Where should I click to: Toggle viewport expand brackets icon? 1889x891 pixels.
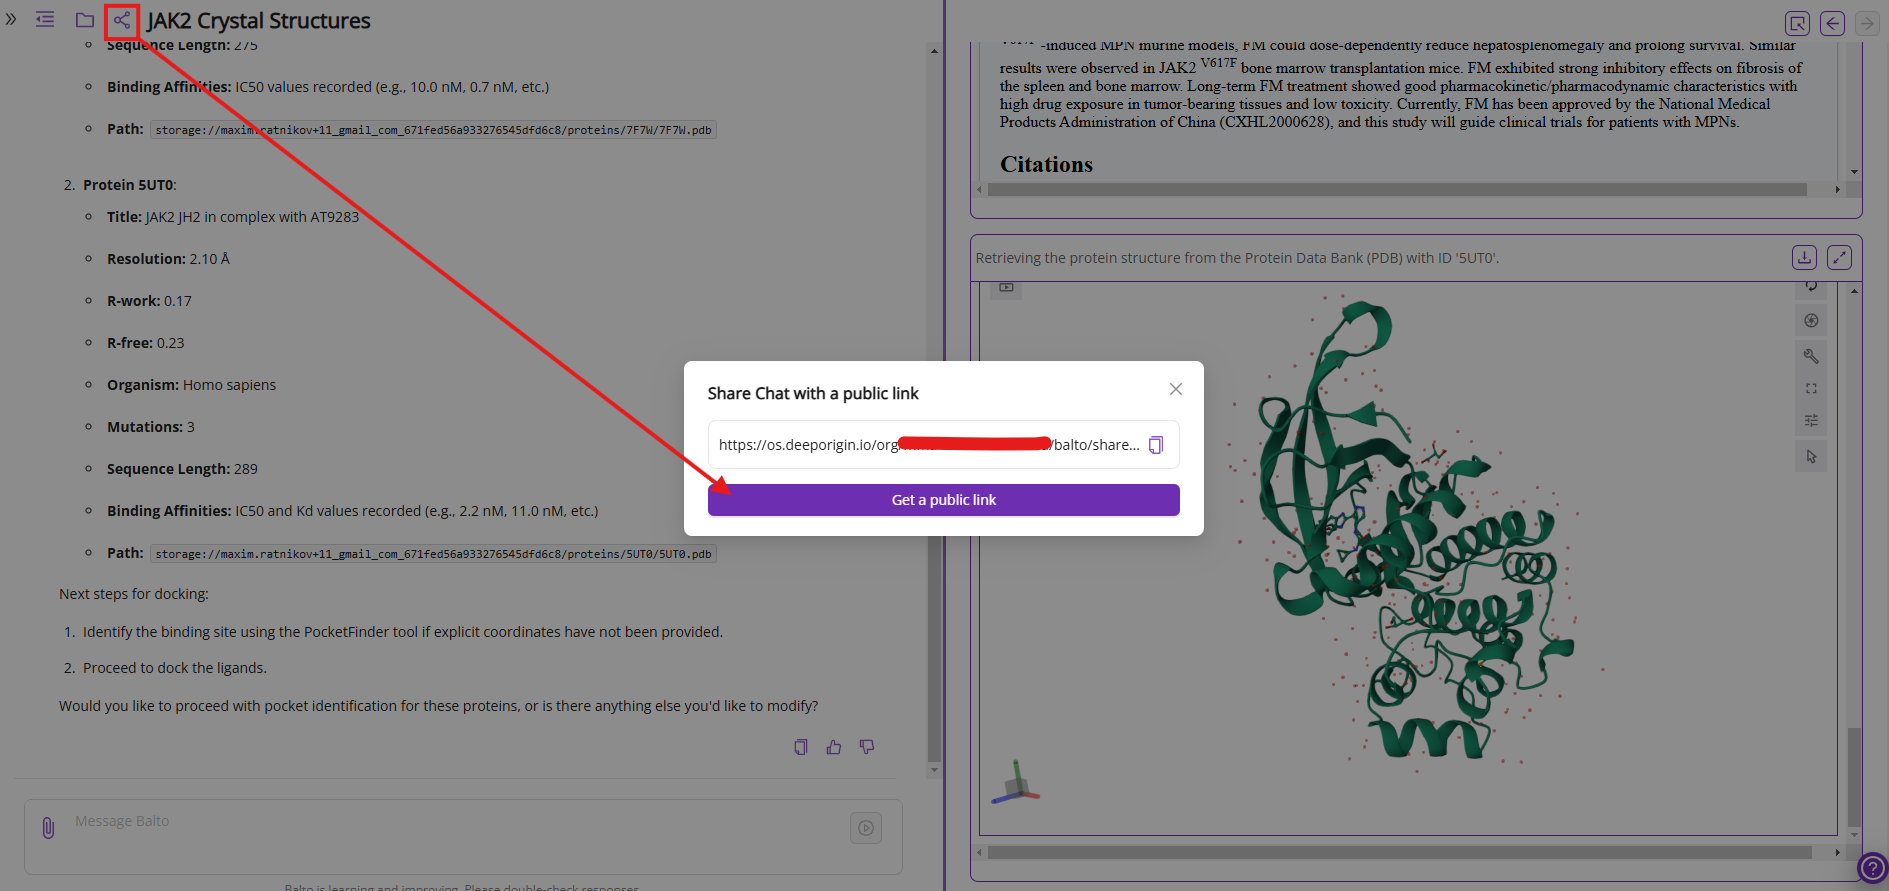pos(1811,388)
